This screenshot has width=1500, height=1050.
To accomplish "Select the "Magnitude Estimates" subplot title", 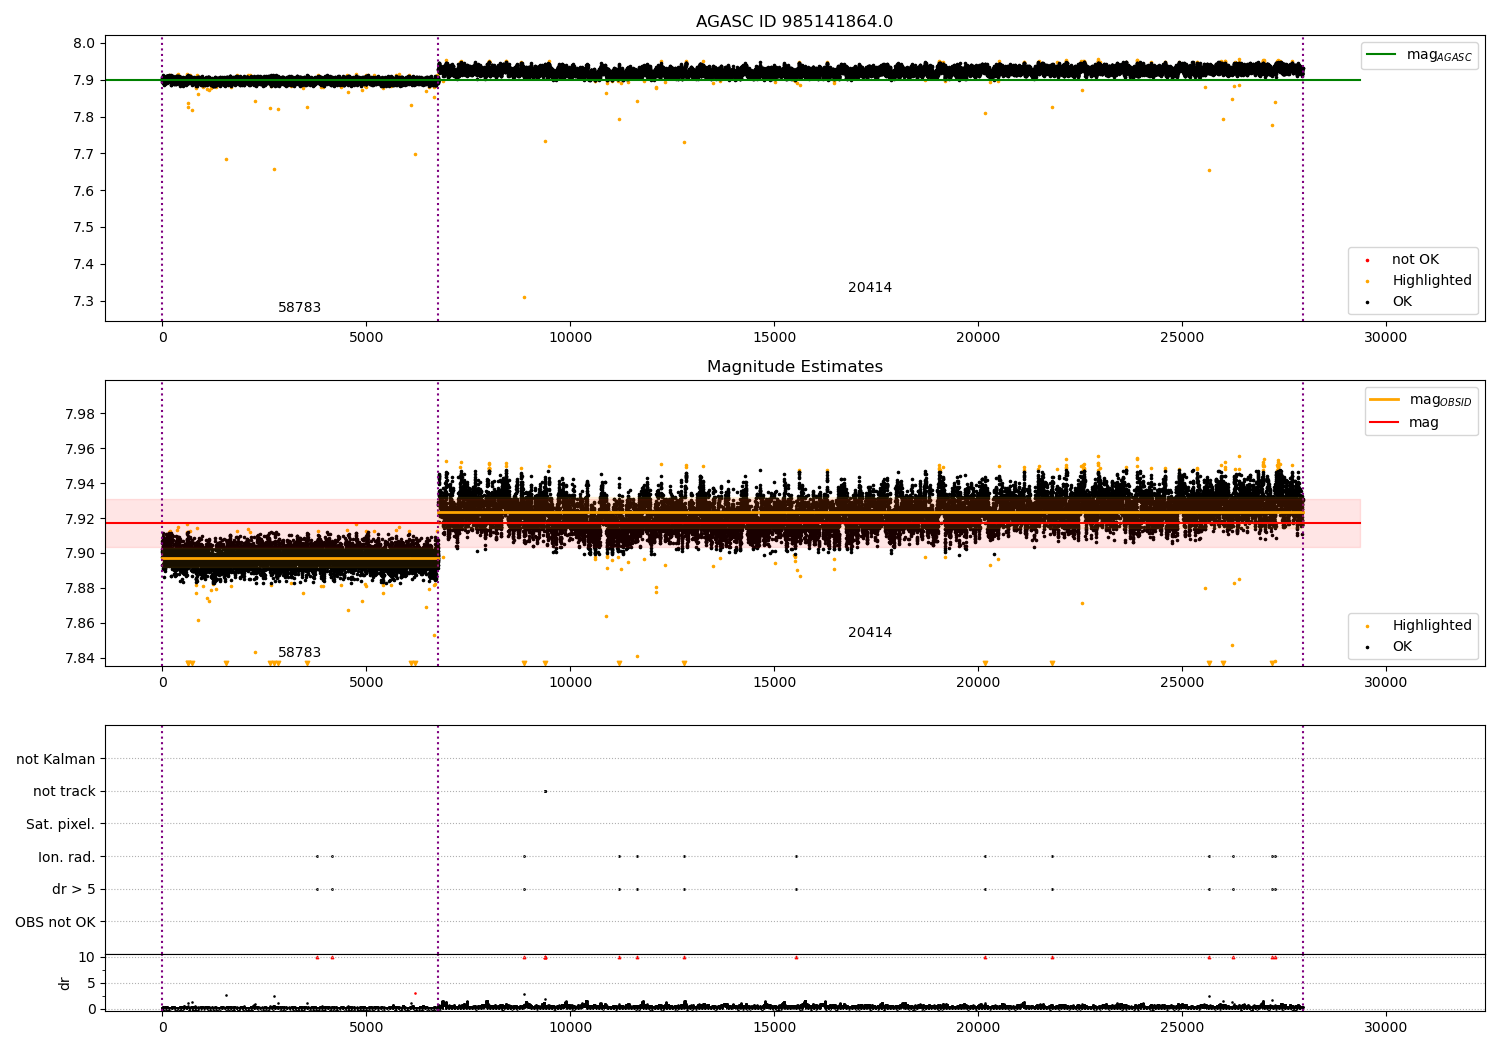I will tap(794, 367).
